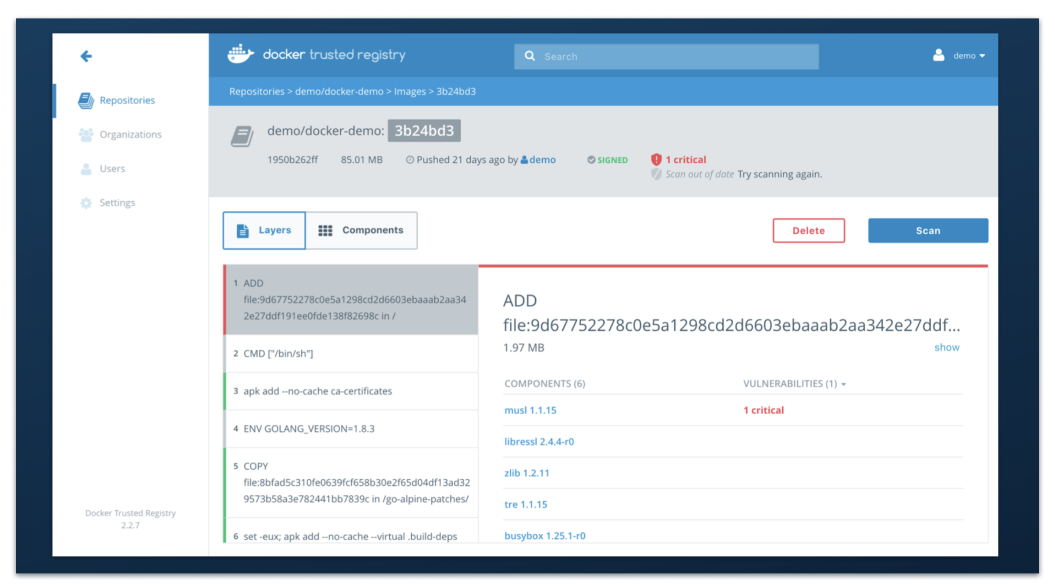Click the back arrow icon in the sidebar
Image resolution: width=1055 pixels, height=586 pixels.
86,56
